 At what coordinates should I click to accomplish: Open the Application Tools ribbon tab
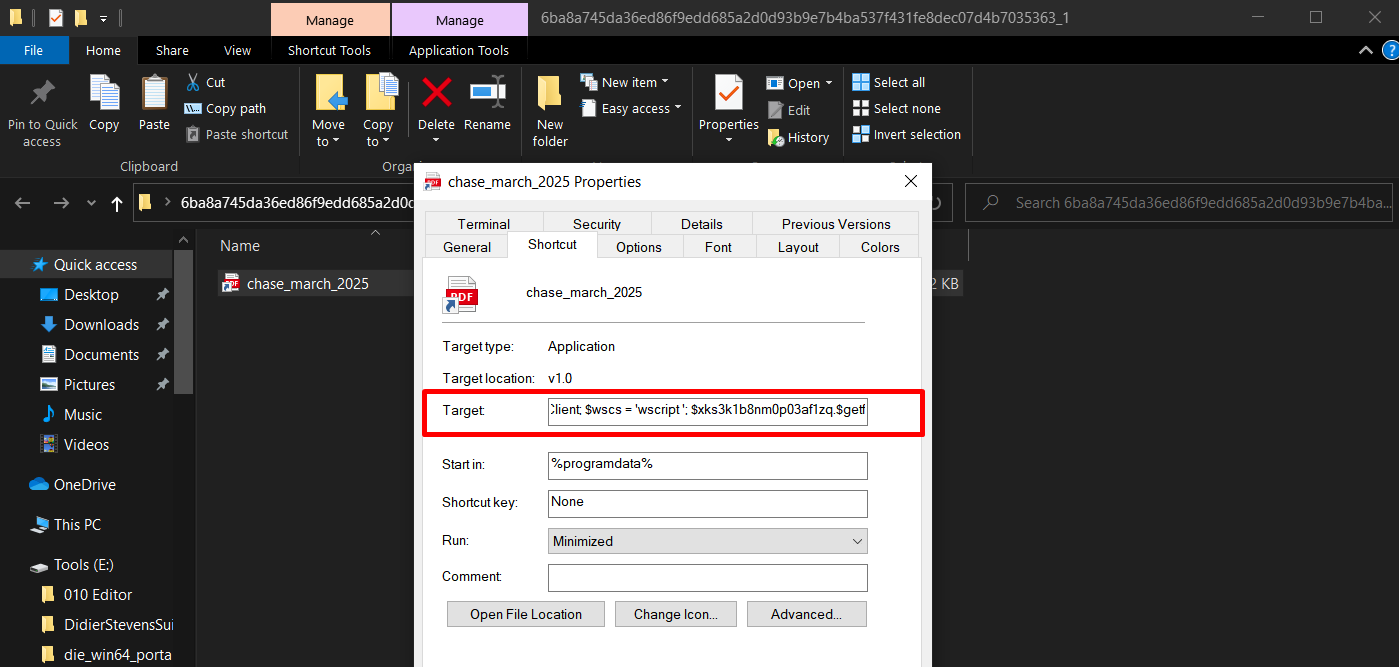[x=459, y=50]
